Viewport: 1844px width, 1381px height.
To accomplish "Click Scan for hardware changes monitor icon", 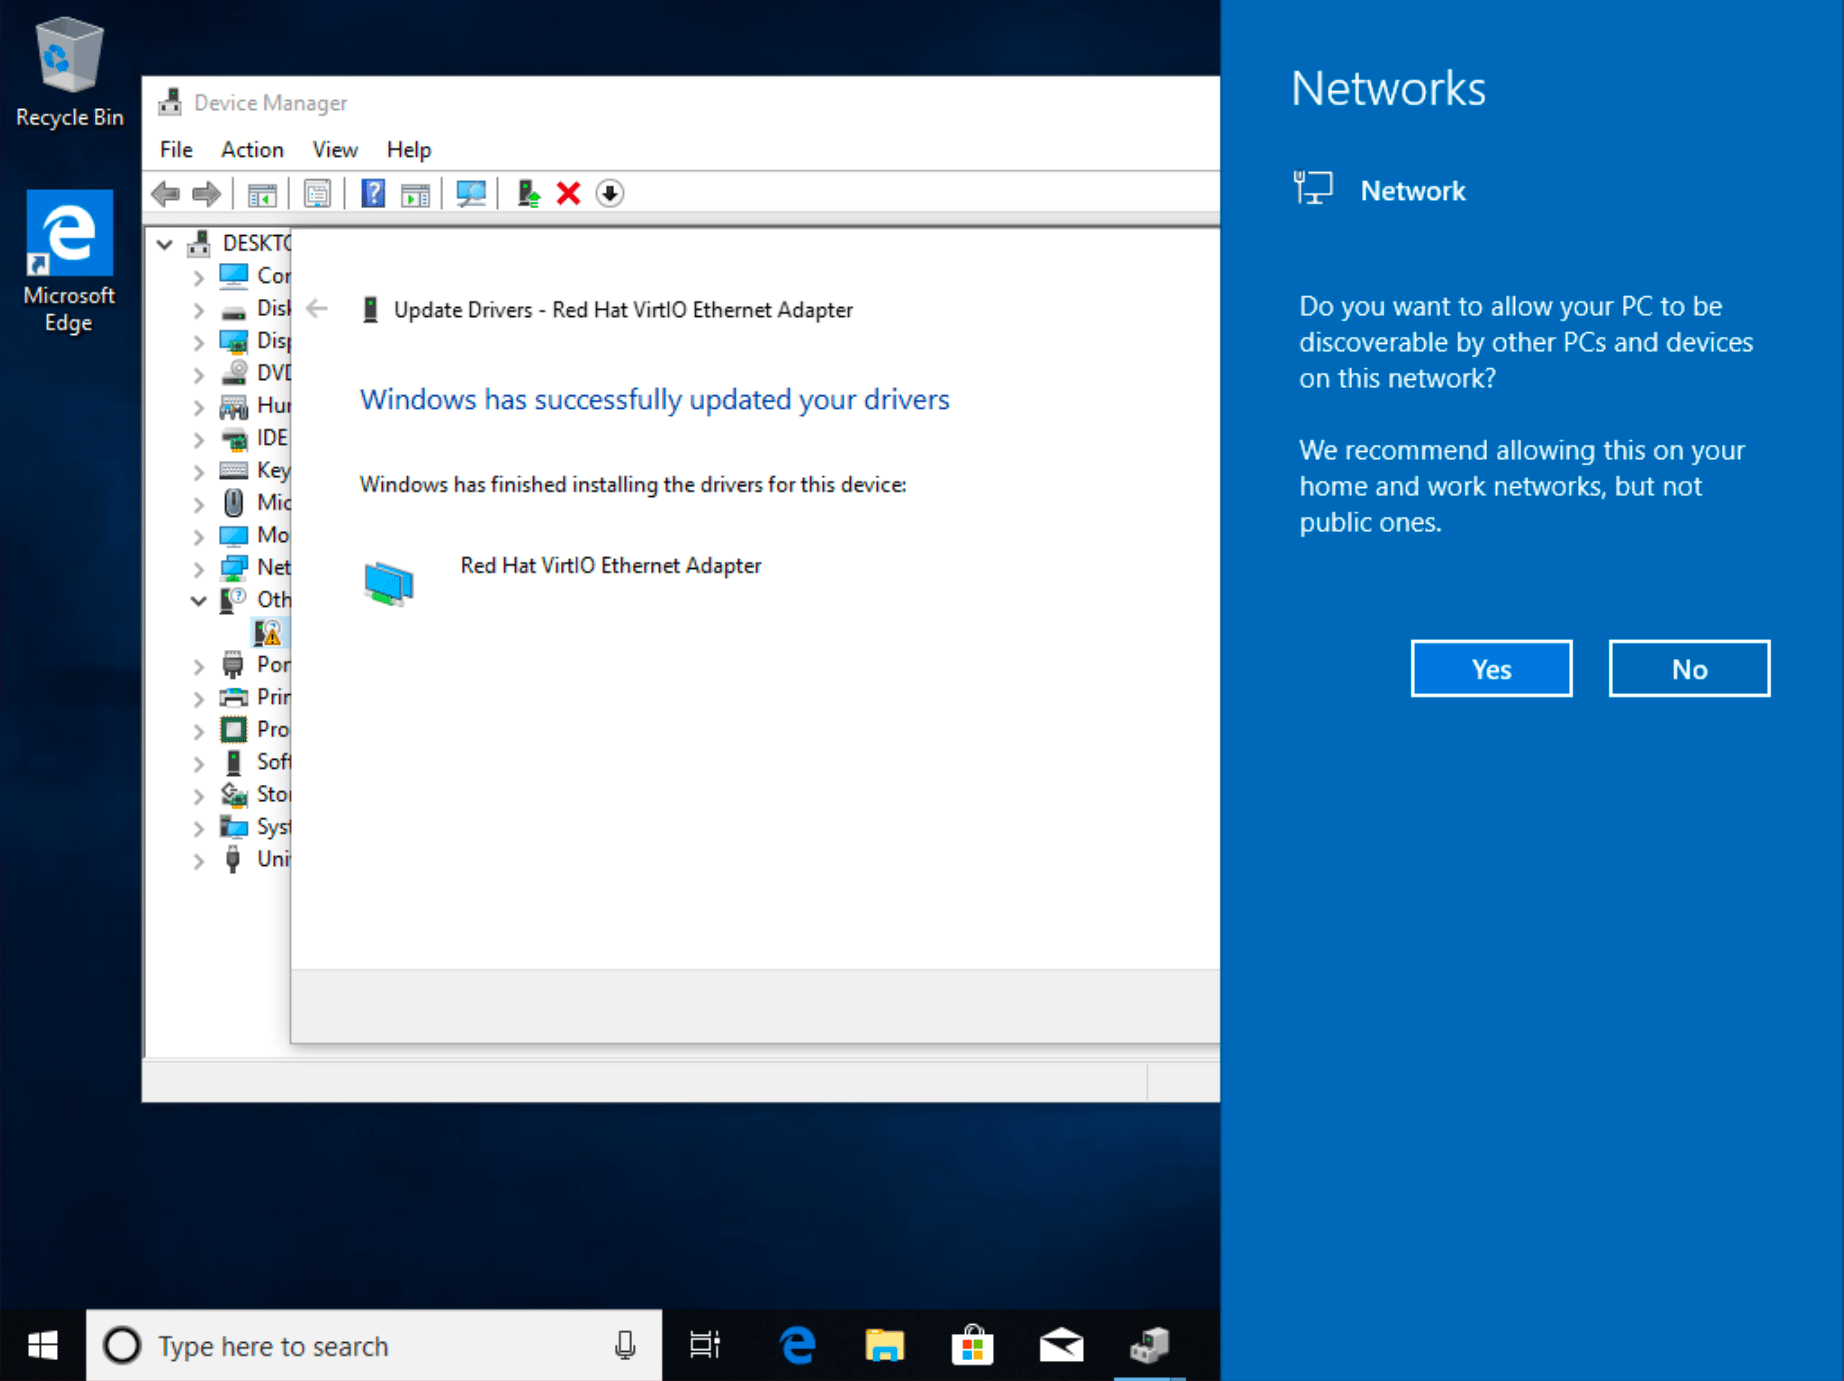I will click(x=471, y=194).
